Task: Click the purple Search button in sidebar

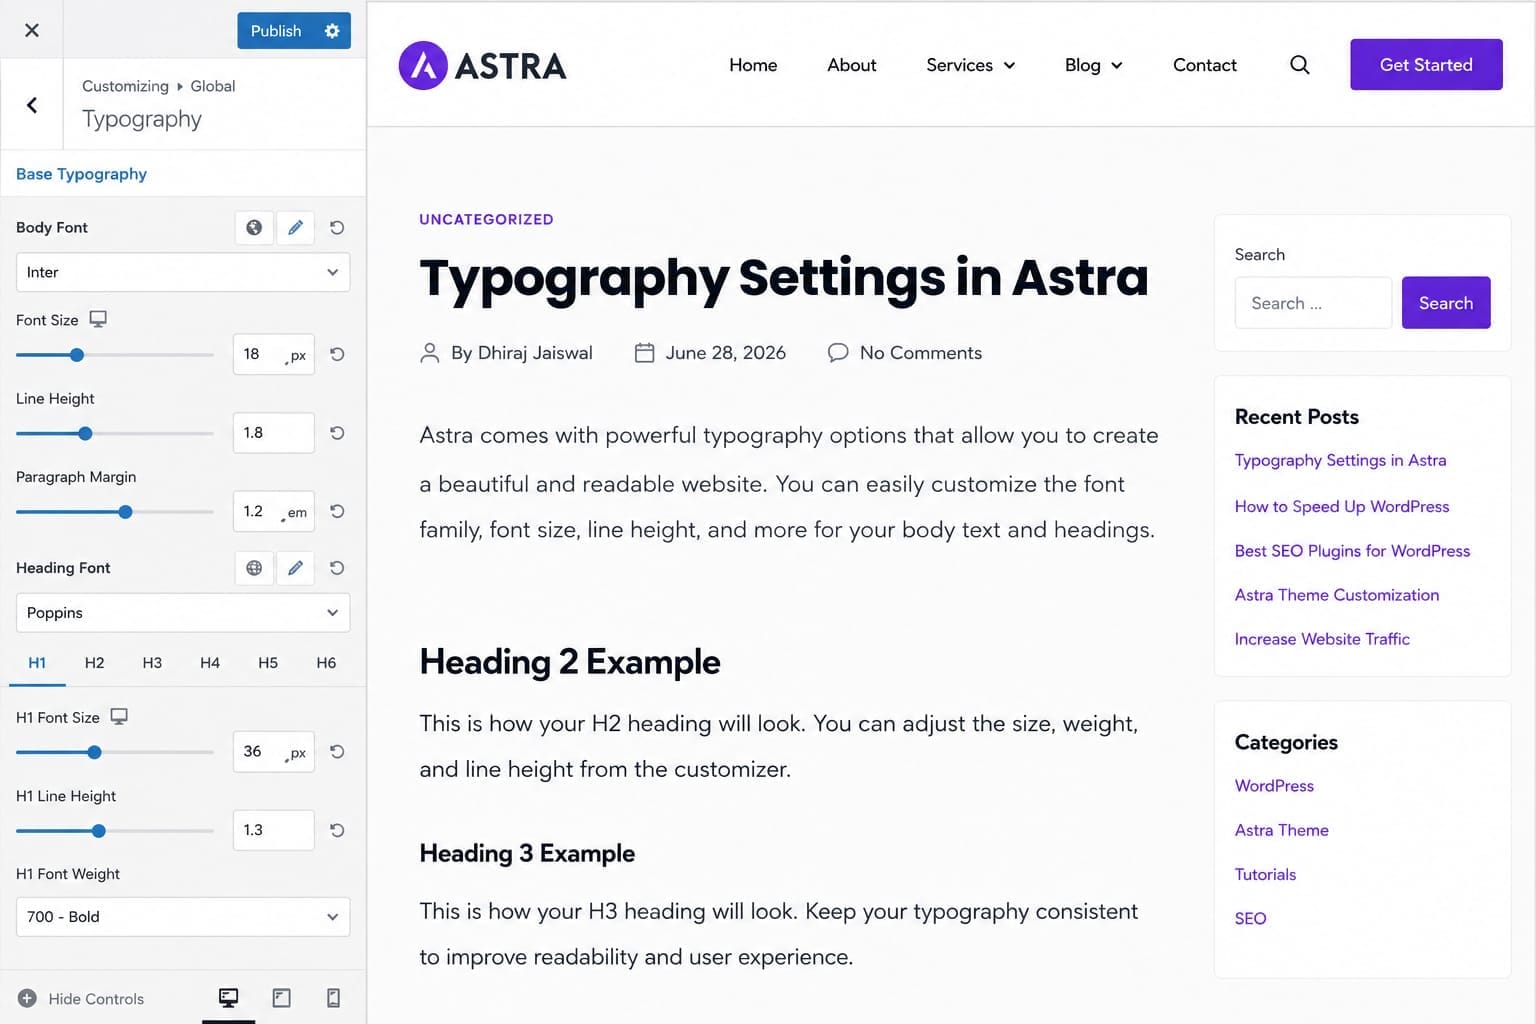Action: [1446, 303]
